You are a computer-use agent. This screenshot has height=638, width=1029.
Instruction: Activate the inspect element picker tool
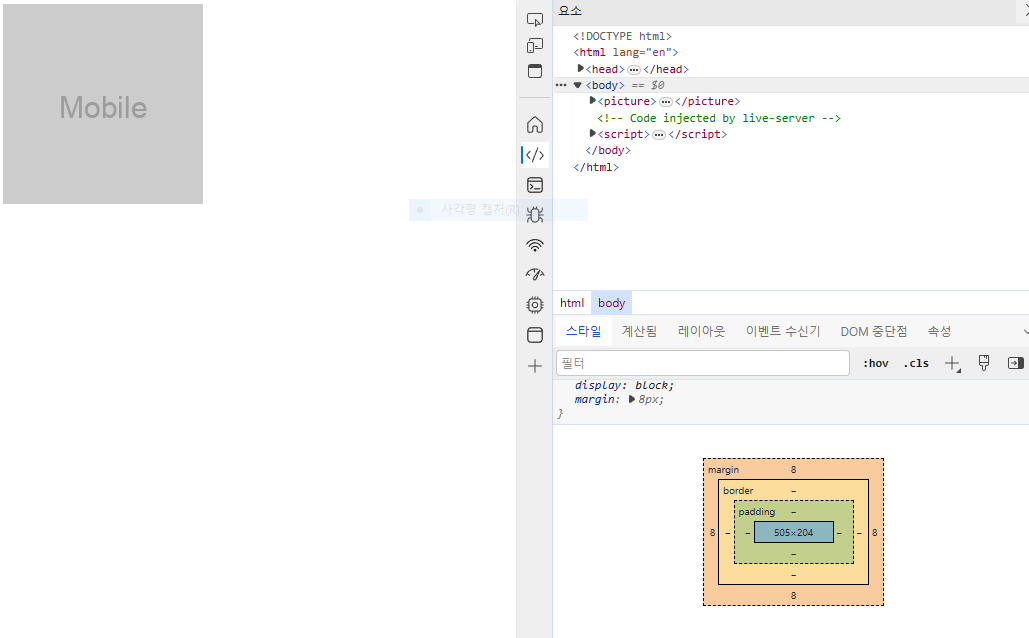click(535, 20)
